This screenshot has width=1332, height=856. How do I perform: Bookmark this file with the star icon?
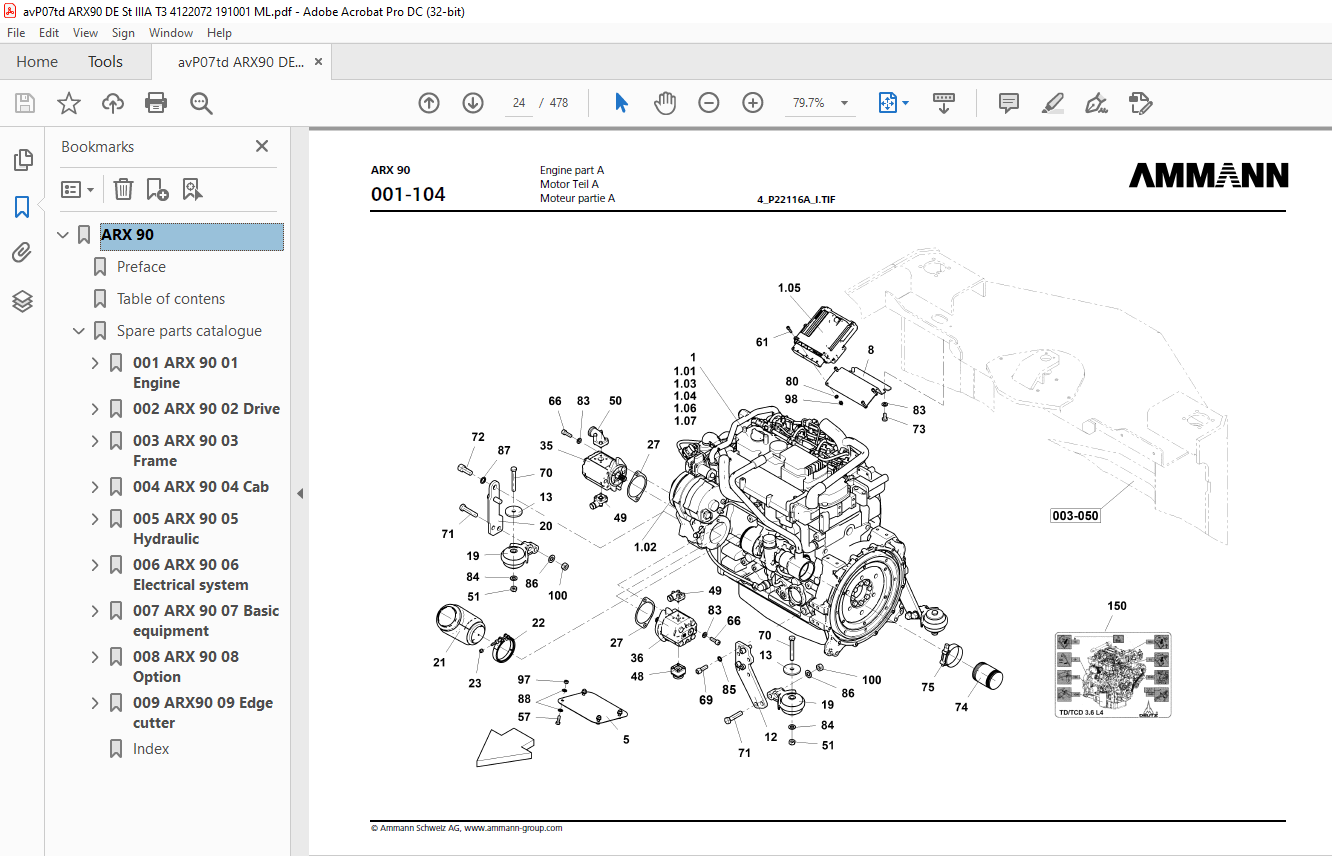[69, 103]
